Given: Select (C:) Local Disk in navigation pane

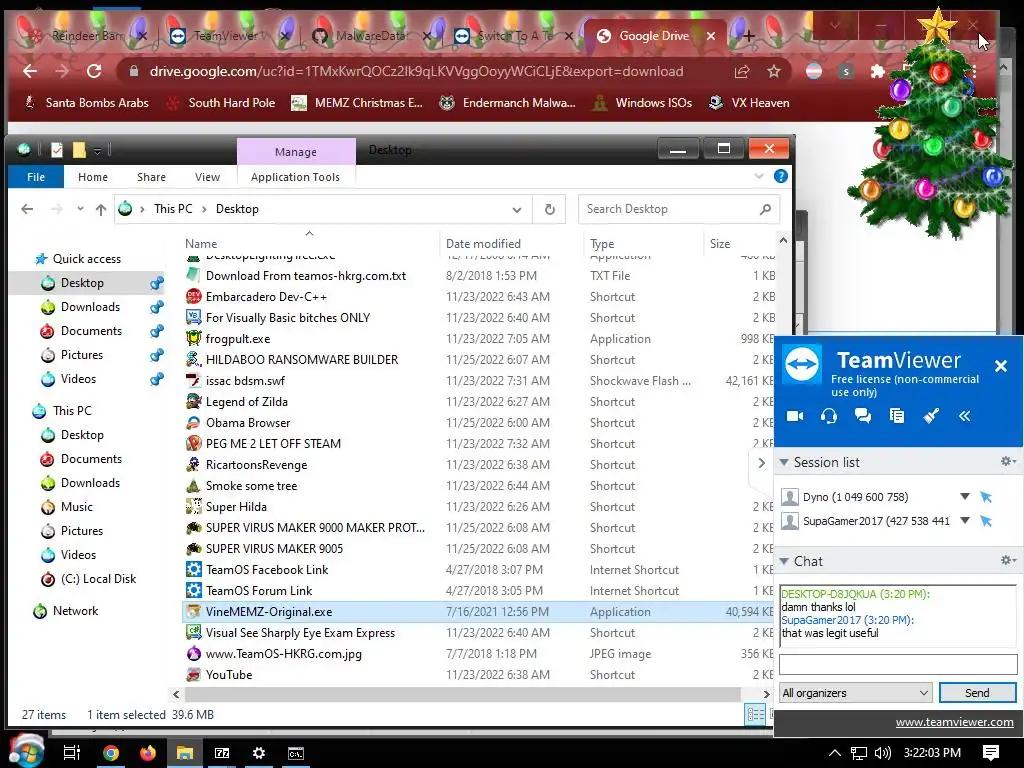Looking at the screenshot, I should pos(98,579).
